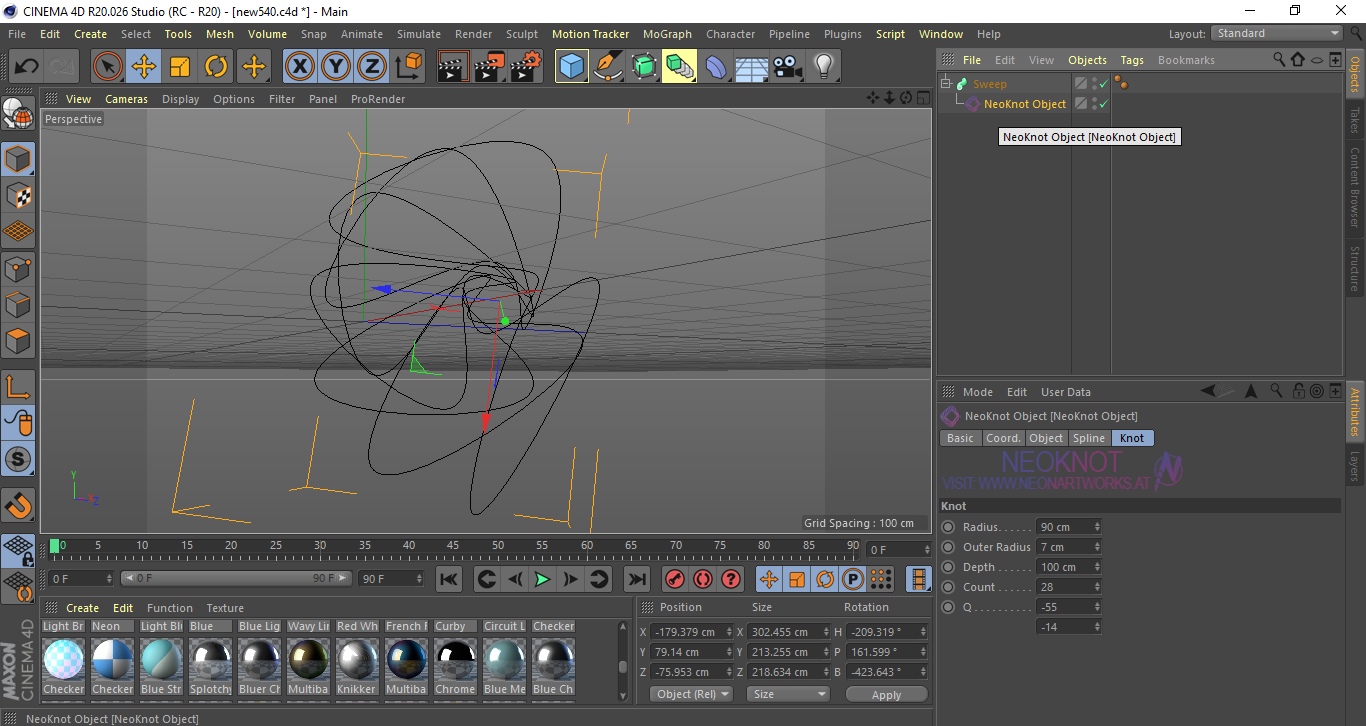
Task: Step Count value spinner
Action: 1097,587
